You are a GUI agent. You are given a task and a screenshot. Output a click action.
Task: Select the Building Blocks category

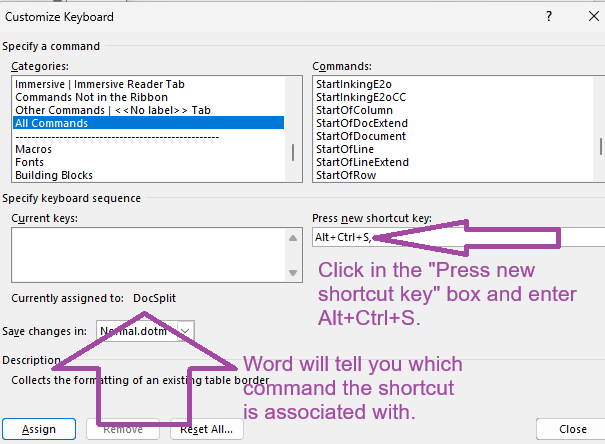click(149, 175)
